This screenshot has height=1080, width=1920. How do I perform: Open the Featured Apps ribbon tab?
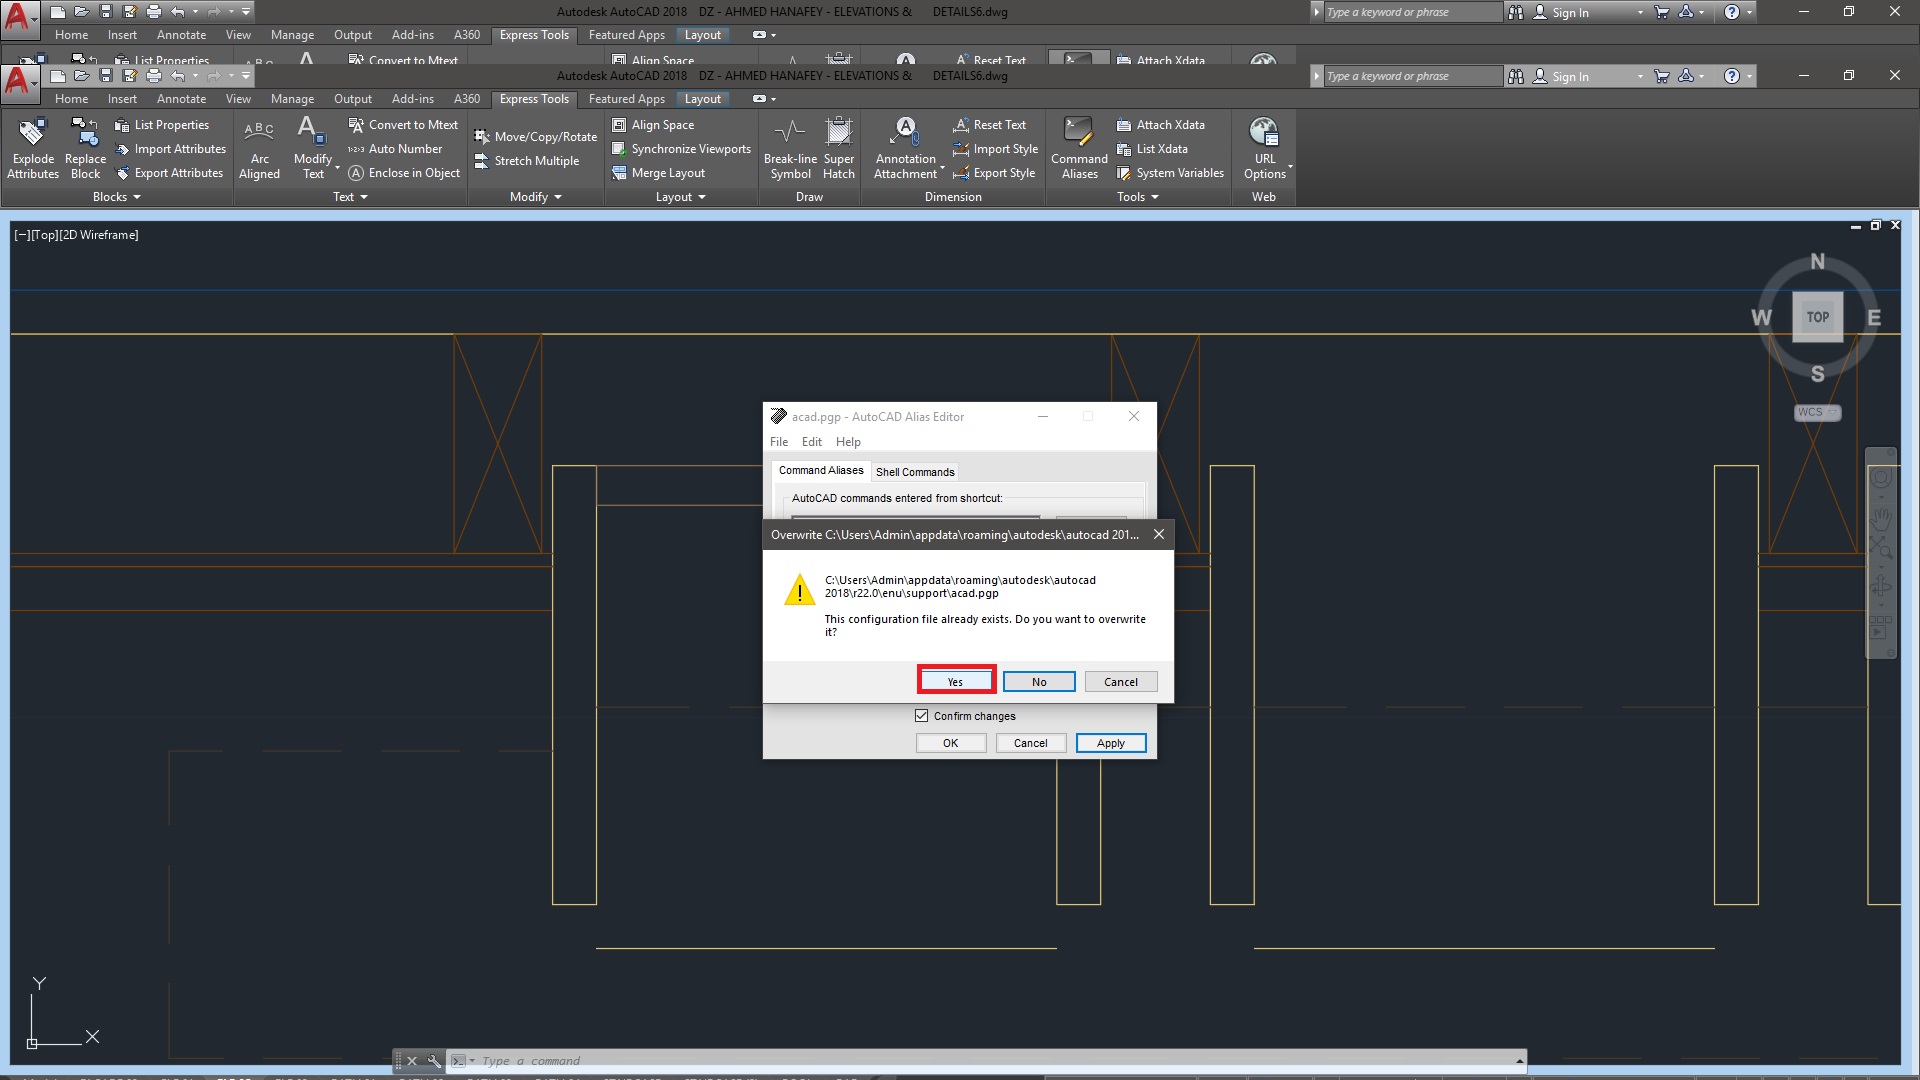pos(626,99)
